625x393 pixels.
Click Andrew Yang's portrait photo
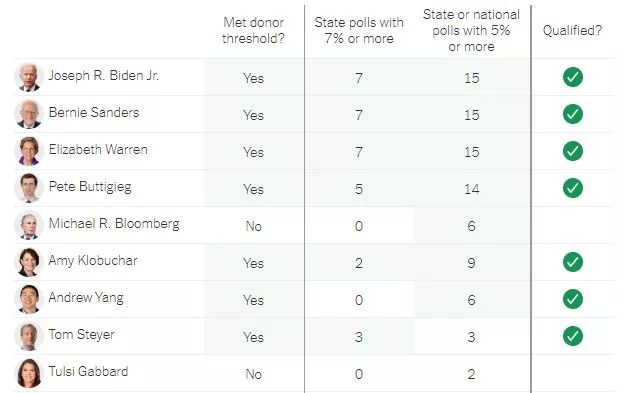(x=29, y=300)
